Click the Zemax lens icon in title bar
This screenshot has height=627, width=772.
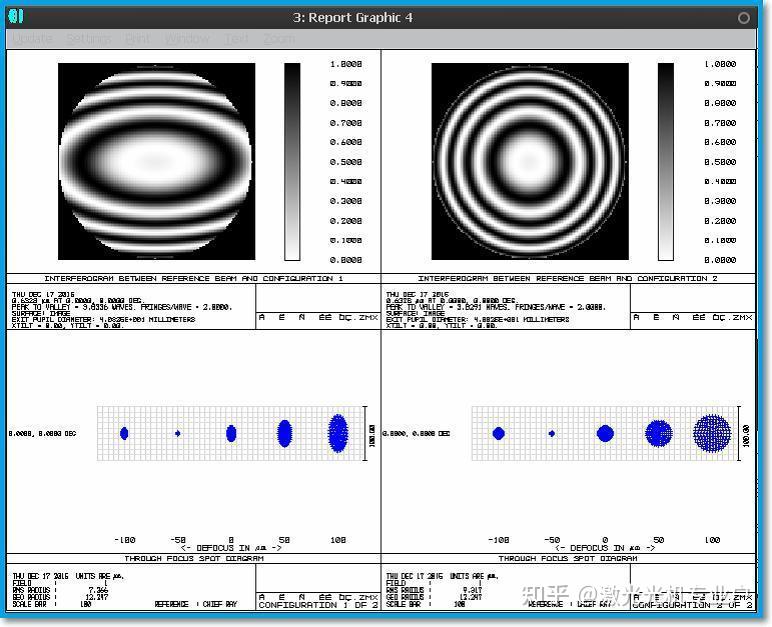point(16,17)
